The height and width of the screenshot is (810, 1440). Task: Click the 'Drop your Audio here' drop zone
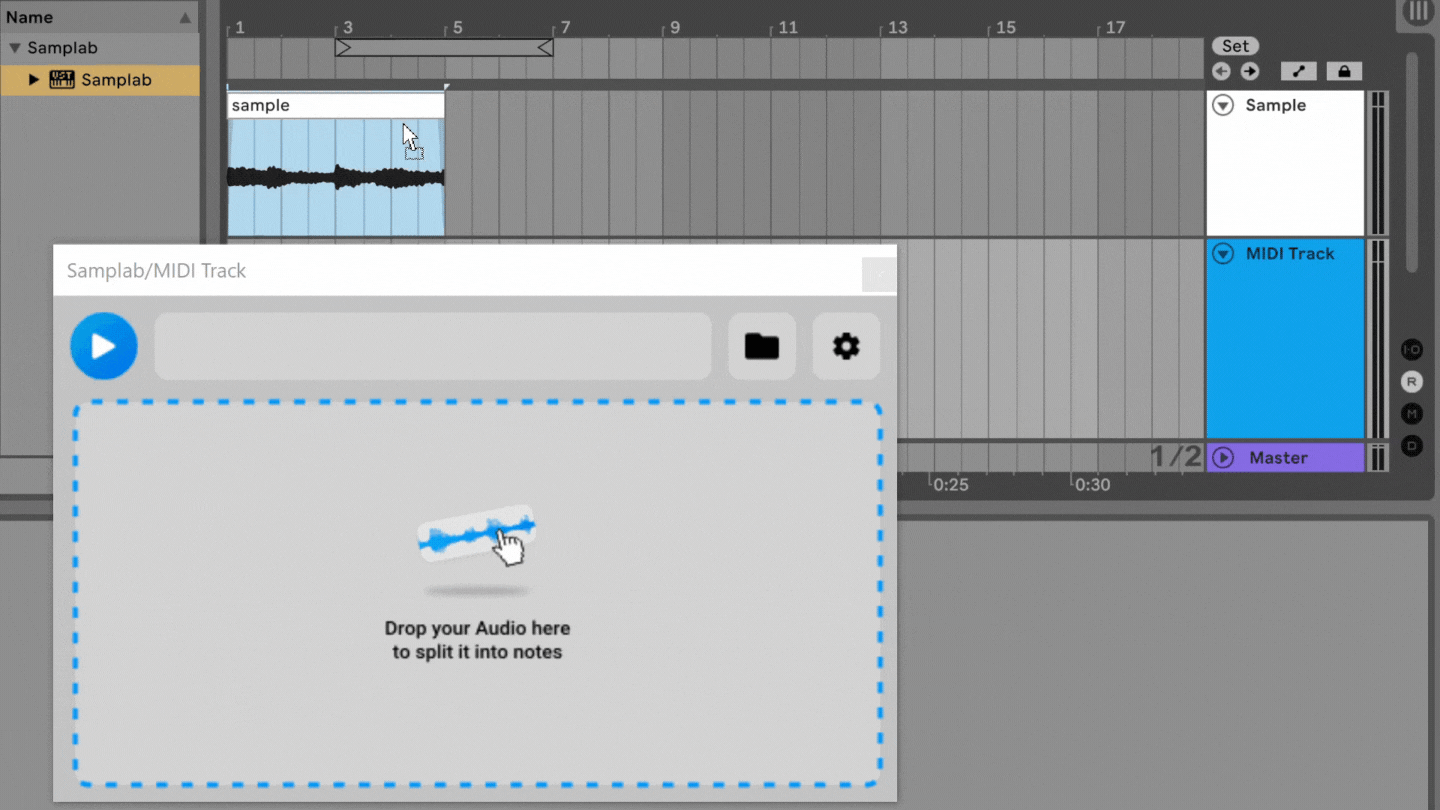[x=477, y=594]
